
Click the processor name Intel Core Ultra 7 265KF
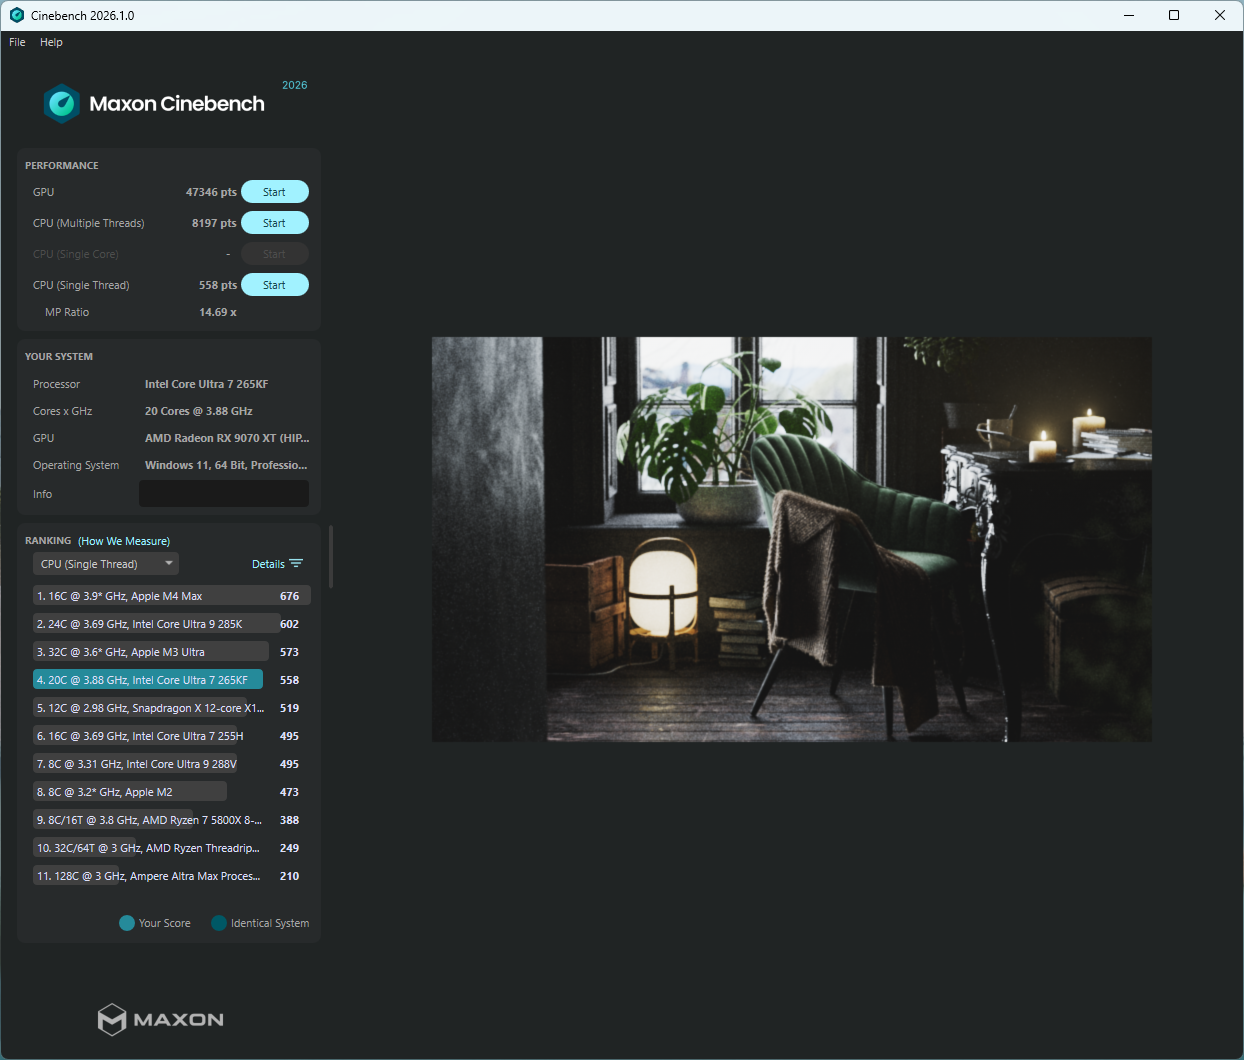(x=206, y=384)
